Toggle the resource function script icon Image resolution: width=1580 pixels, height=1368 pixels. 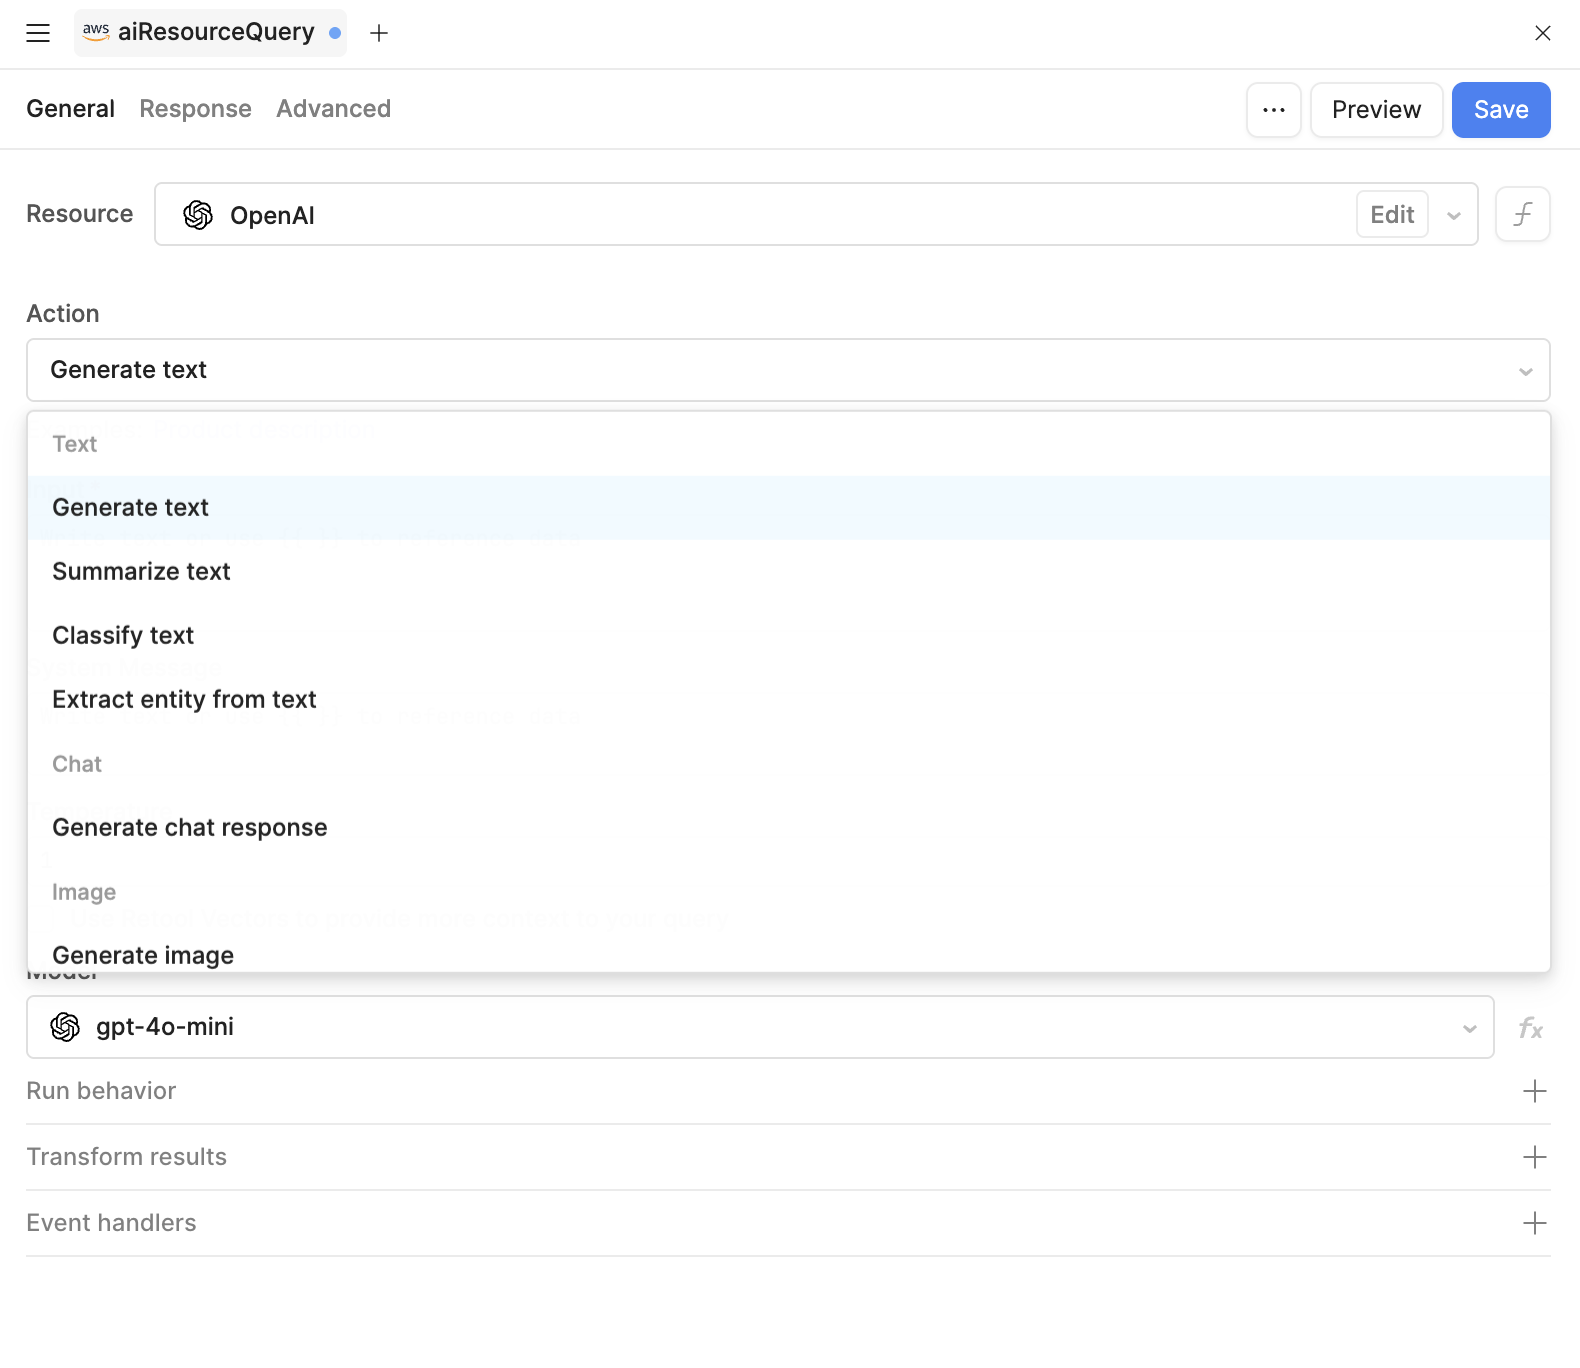coord(1523,214)
